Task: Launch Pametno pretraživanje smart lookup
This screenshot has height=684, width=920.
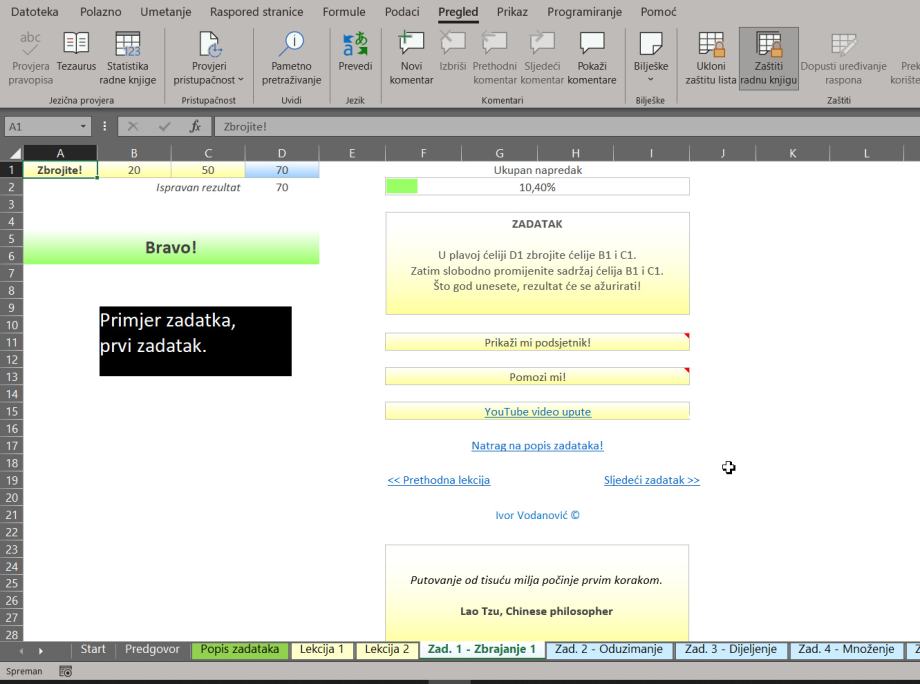Action: click(291, 58)
